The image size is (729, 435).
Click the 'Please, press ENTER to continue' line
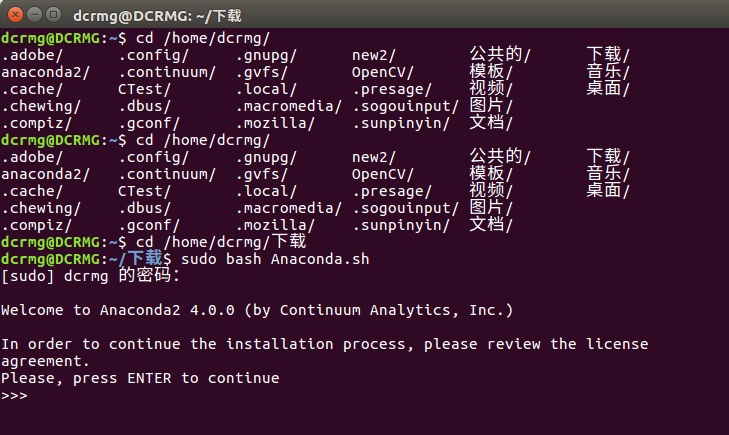click(x=140, y=378)
